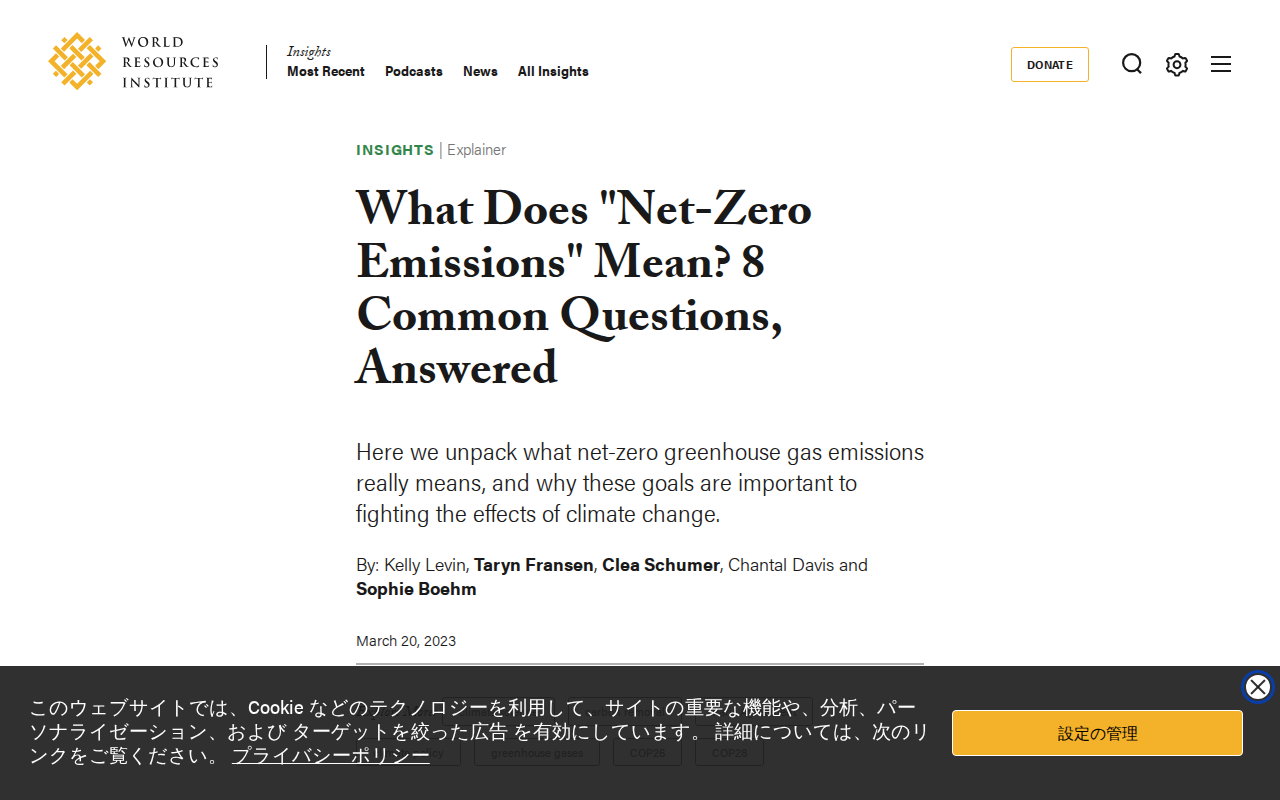Open the hamburger menu
Screen dimensions: 1280x800
click(x=1221, y=64)
